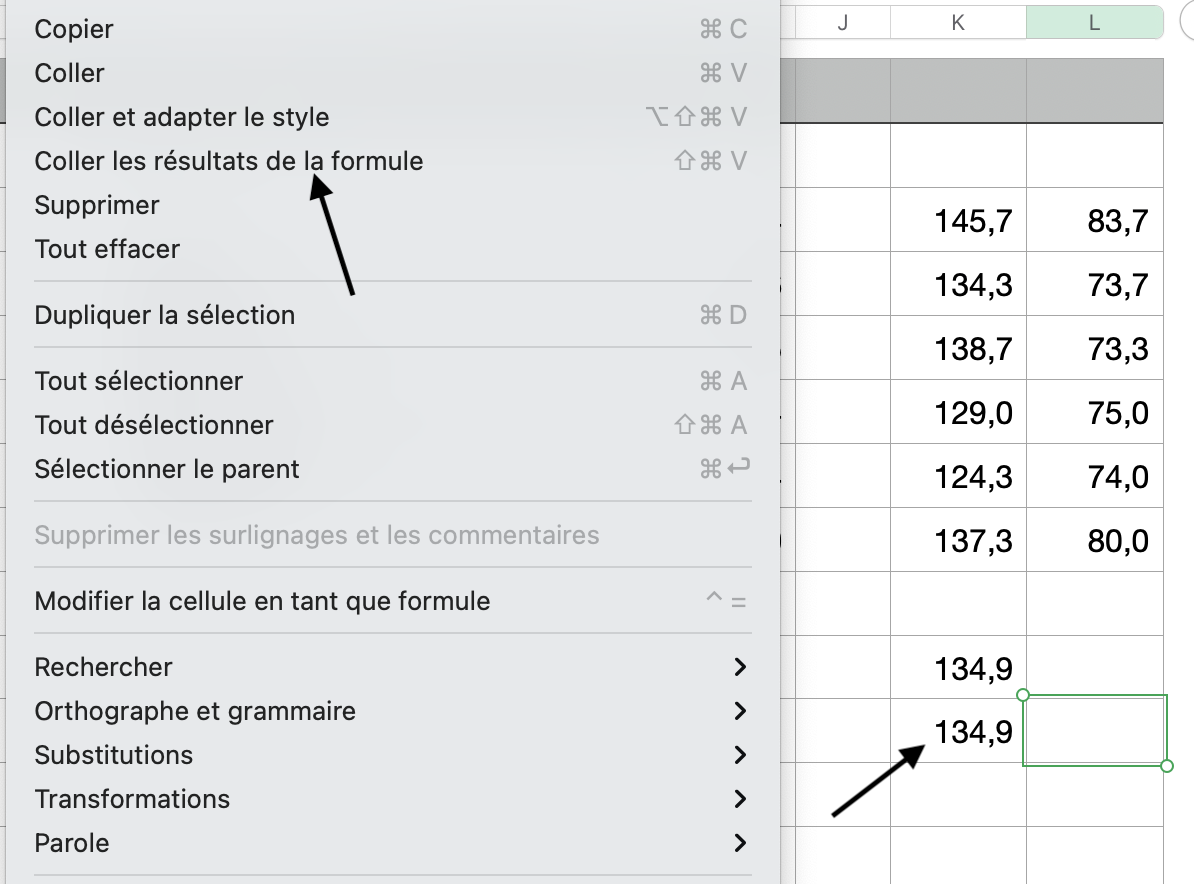Click Modifier la cellule en tant que formule

pos(262,601)
